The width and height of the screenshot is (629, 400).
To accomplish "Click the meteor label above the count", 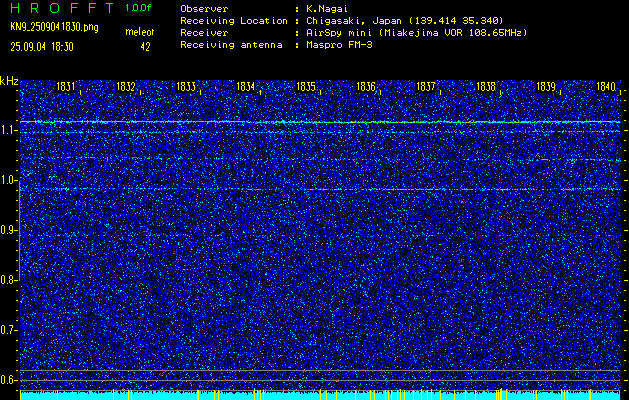I will point(140,32).
